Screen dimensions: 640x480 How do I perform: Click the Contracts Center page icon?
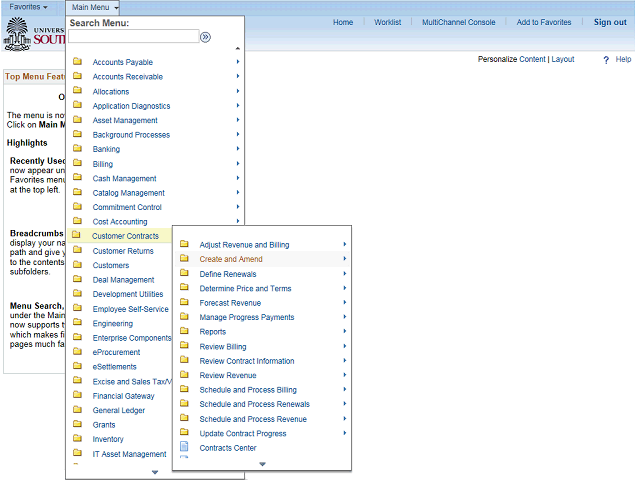pos(184,448)
